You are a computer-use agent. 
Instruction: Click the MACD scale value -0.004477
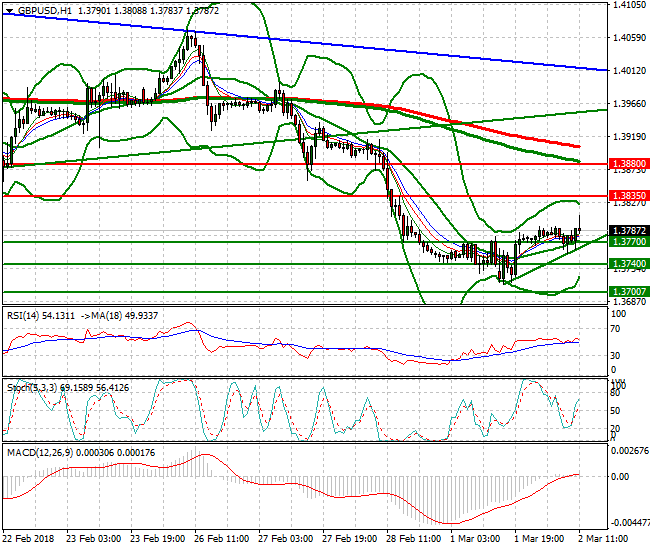[630, 522]
